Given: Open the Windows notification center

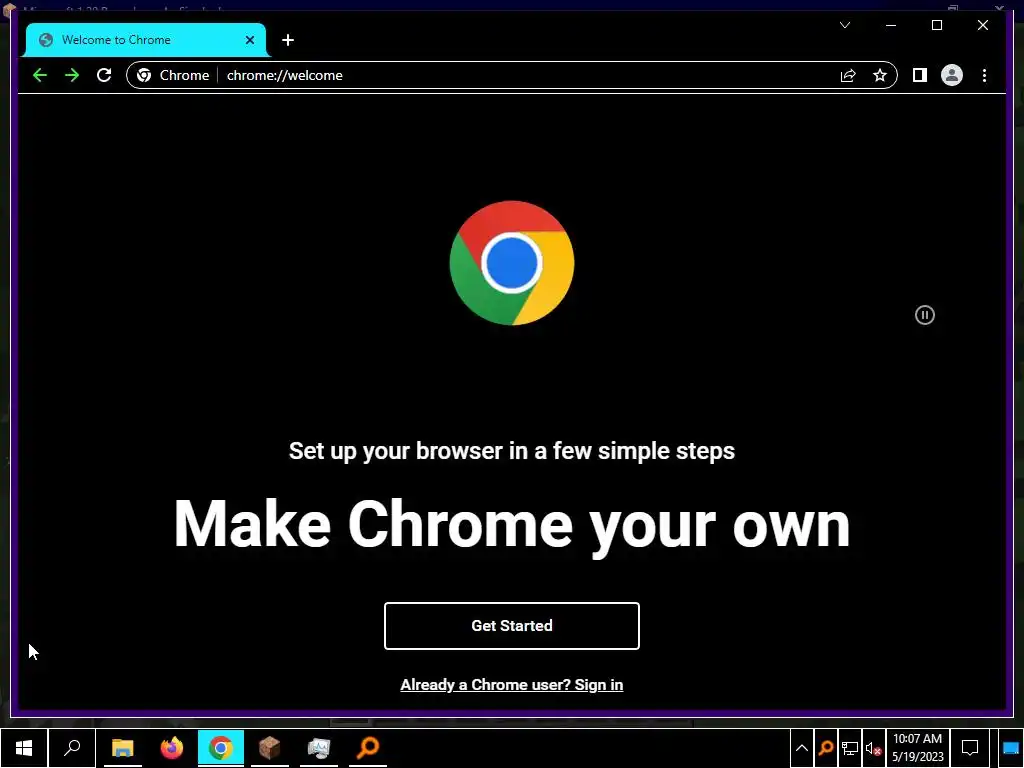Looking at the screenshot, I should pos(970,748).
